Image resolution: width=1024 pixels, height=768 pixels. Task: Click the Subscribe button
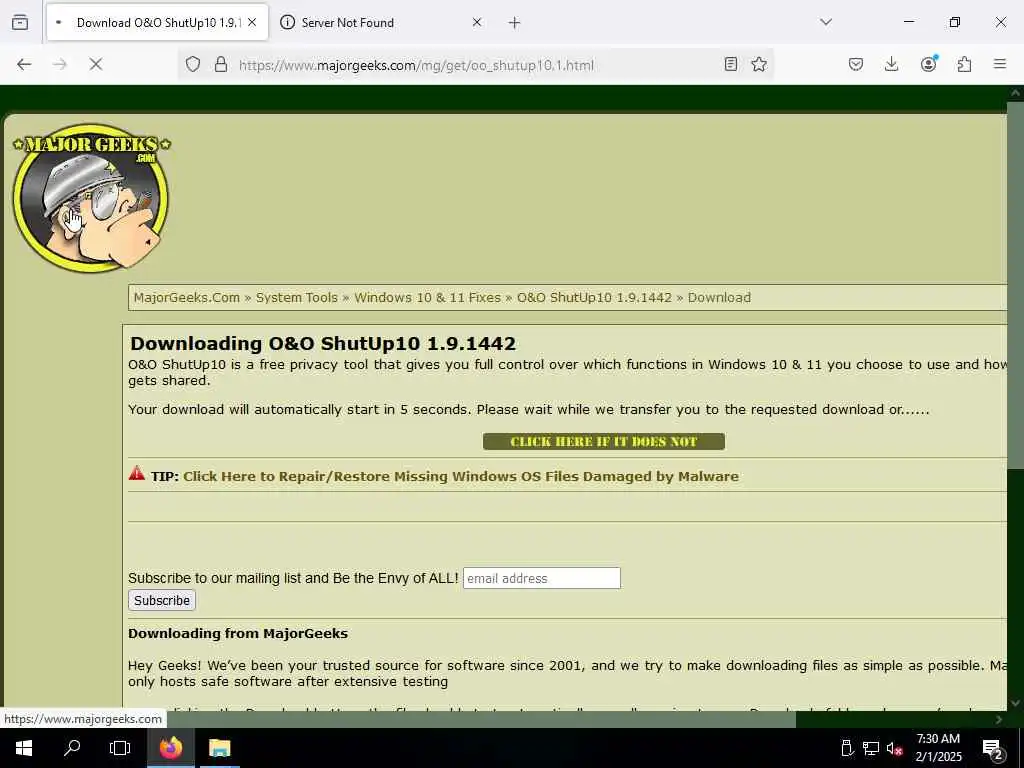pyautogui.click(x=162, y=600)
